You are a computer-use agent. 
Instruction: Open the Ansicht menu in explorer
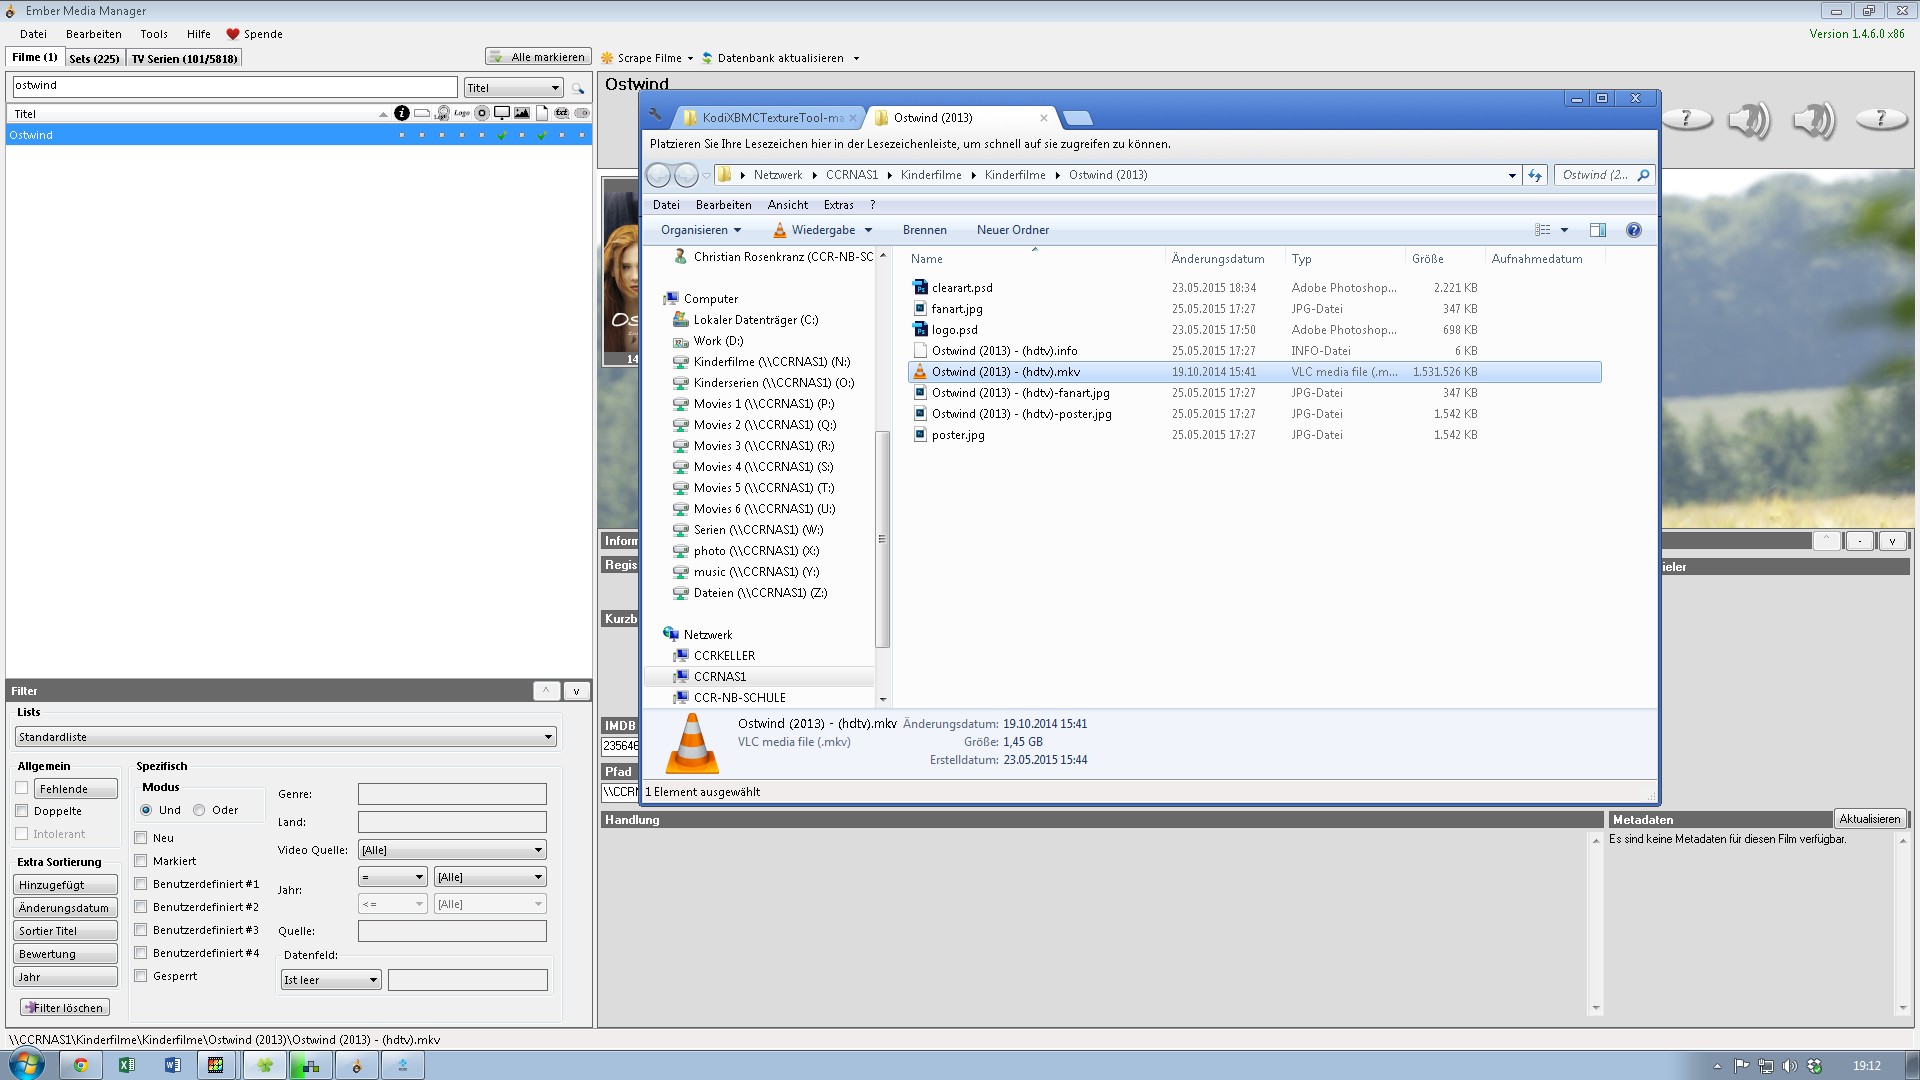[x=788, y=205]
